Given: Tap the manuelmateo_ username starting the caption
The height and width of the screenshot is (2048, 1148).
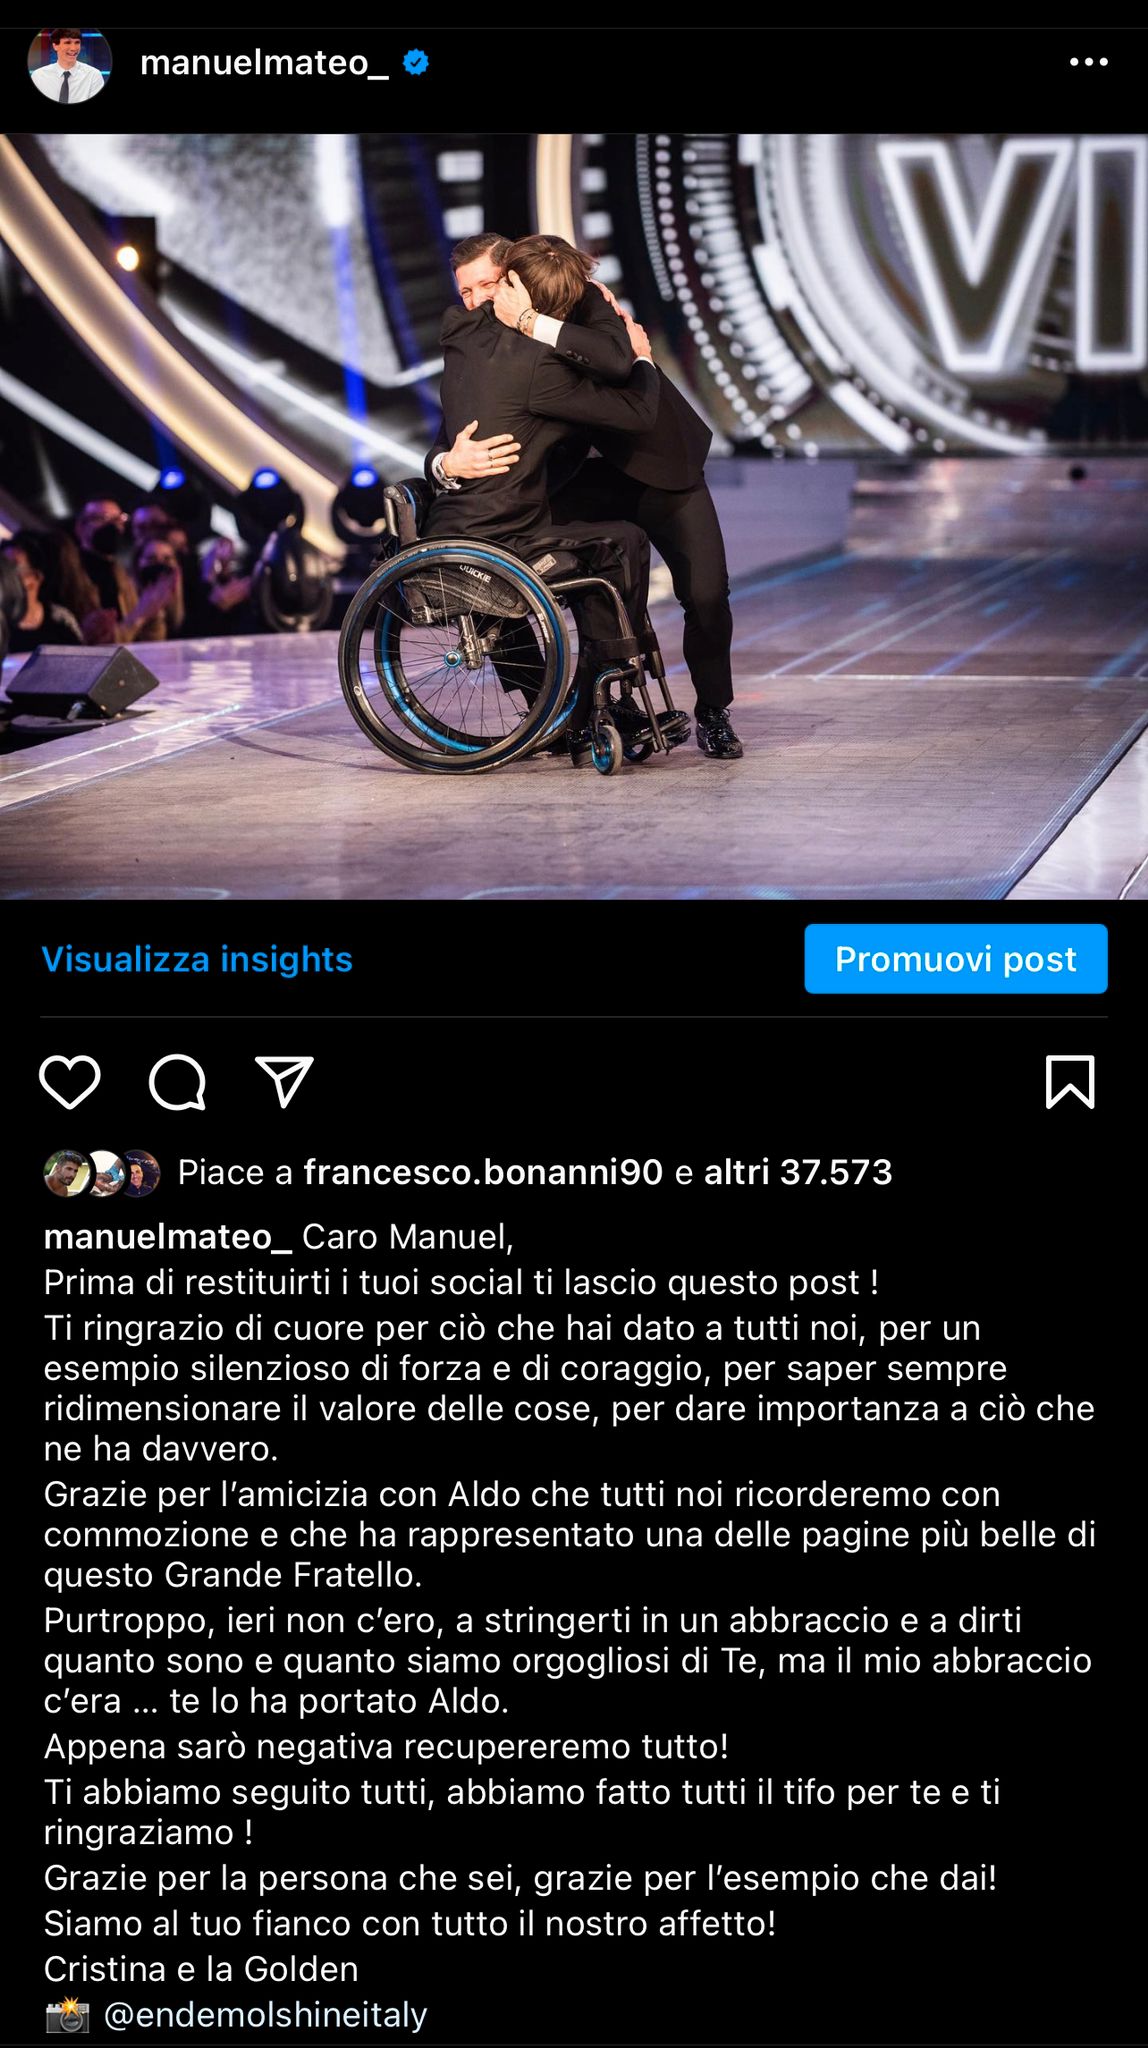Looking at the screenshot, I should pyautogui.click(x=168, y=1237).
